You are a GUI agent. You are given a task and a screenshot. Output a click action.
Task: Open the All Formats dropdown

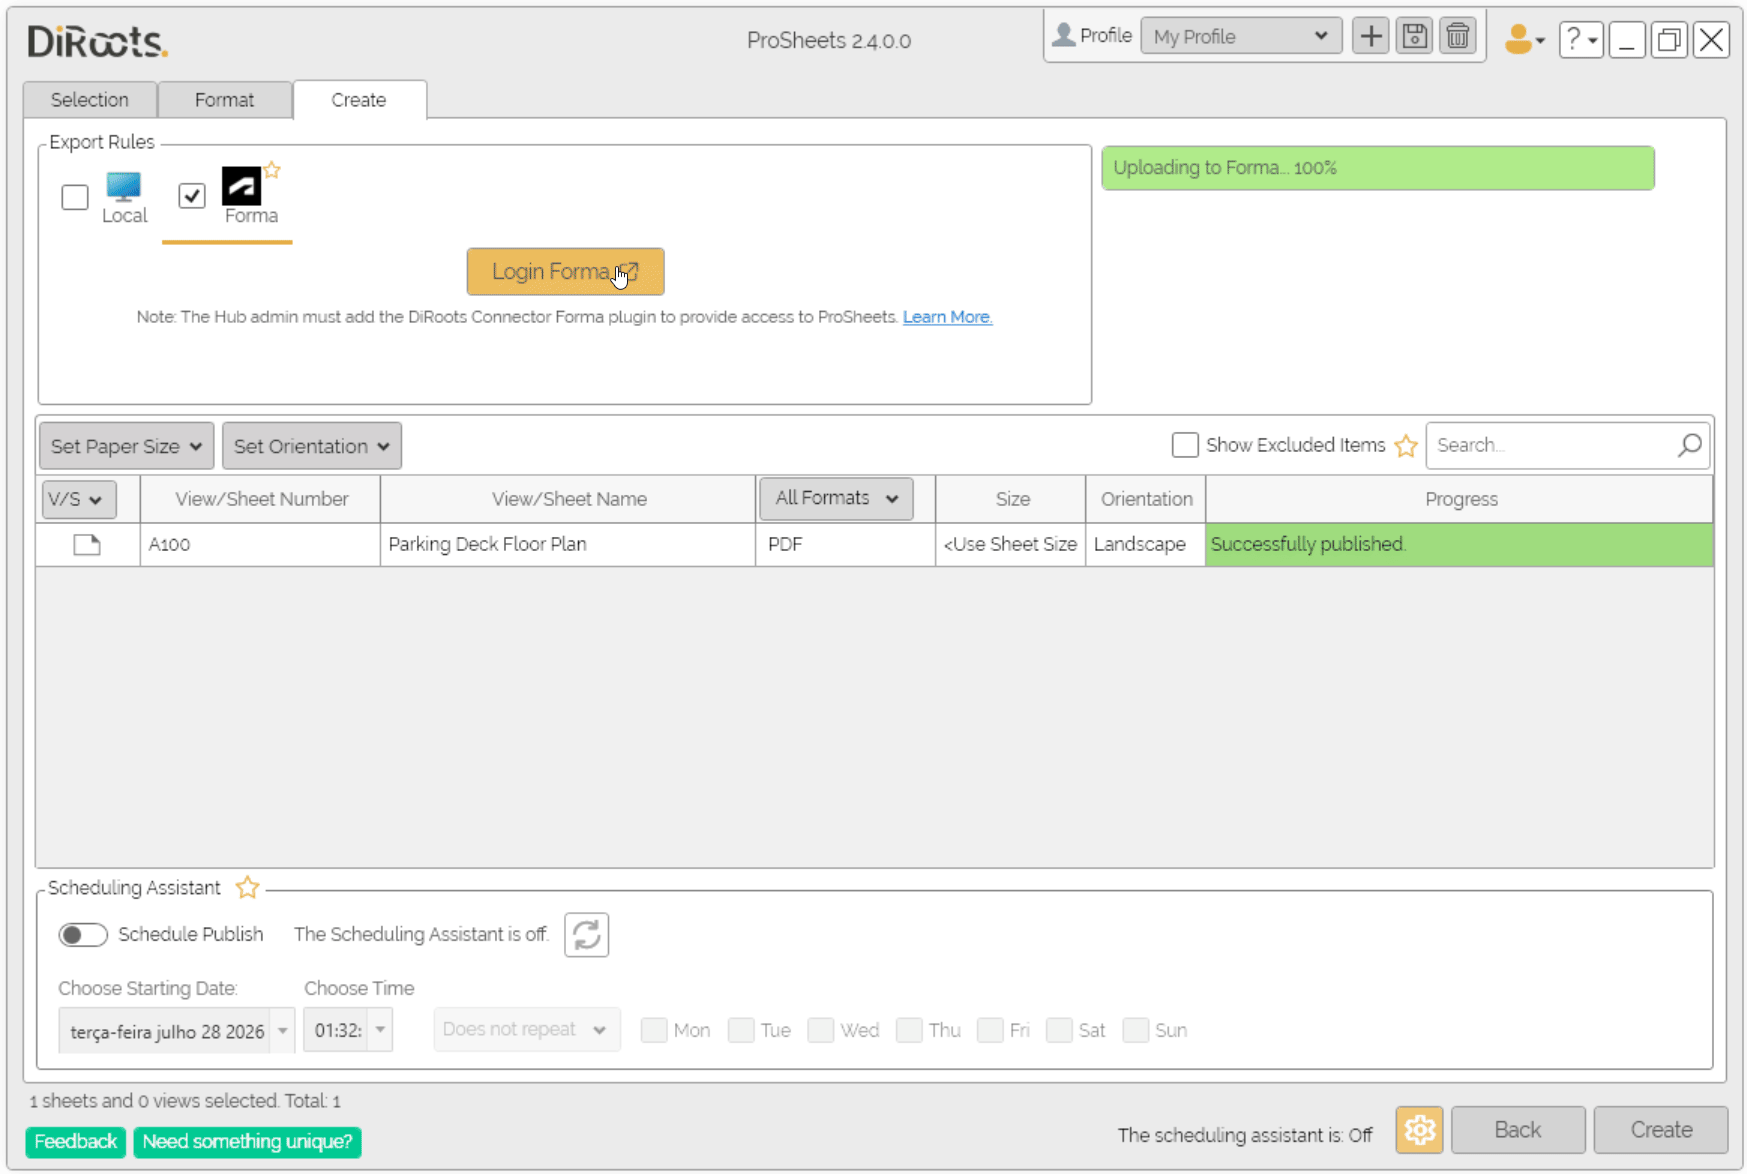836,498
